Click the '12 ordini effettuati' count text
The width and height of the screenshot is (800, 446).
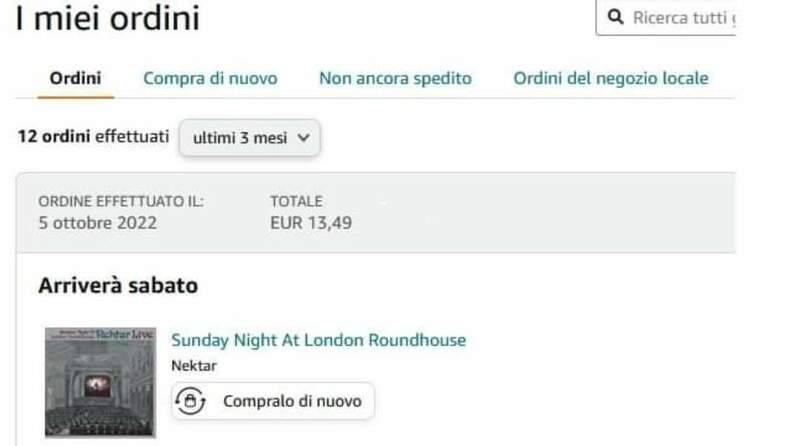coord(93,137)
